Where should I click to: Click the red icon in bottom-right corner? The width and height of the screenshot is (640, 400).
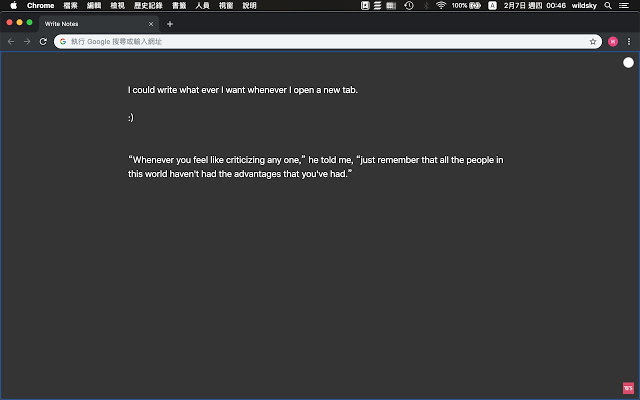(627, 388)
